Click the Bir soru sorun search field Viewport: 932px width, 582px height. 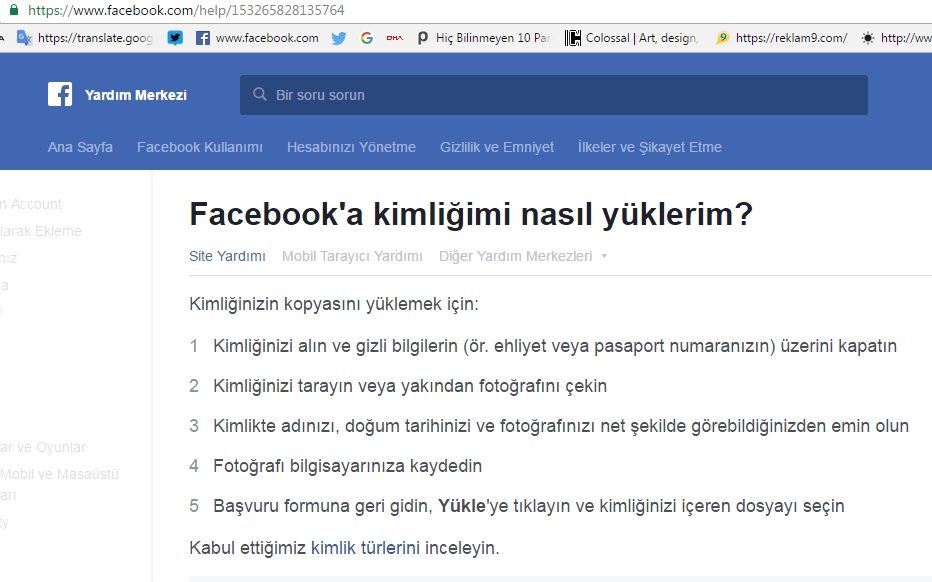coord(553,95)
